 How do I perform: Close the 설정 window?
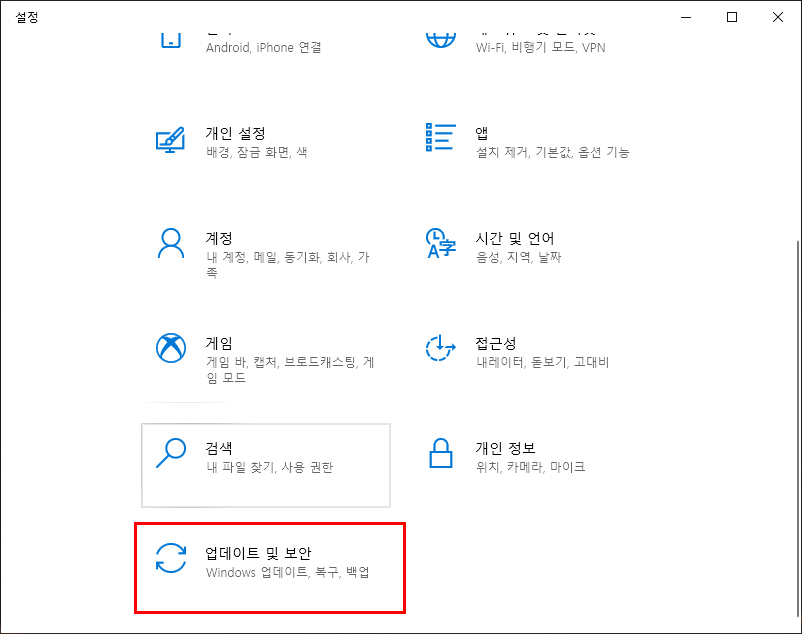pyautogui.click(x=778, y=17)
